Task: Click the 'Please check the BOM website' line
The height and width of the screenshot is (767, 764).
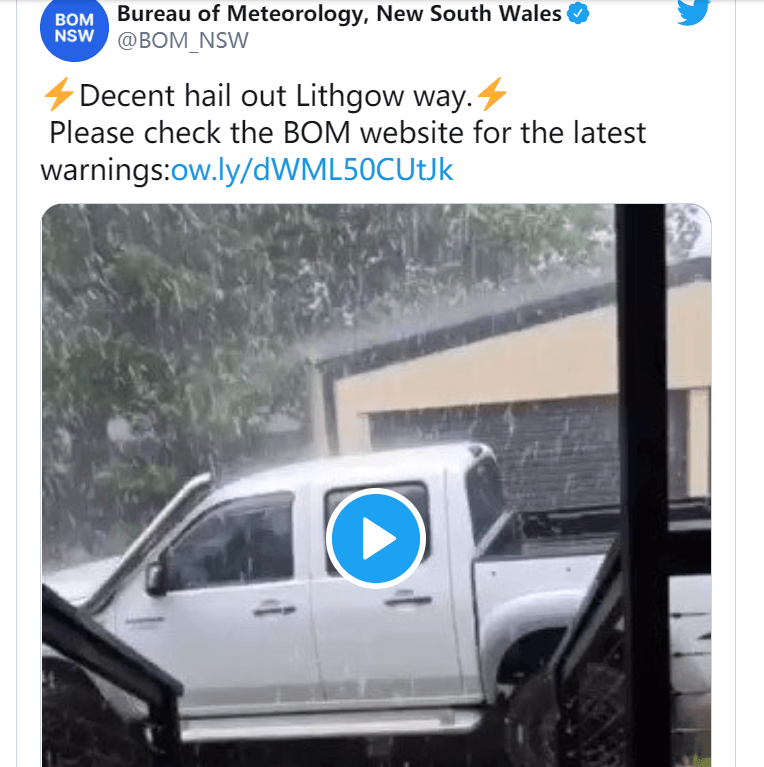Action: click(x=348, y=133)
